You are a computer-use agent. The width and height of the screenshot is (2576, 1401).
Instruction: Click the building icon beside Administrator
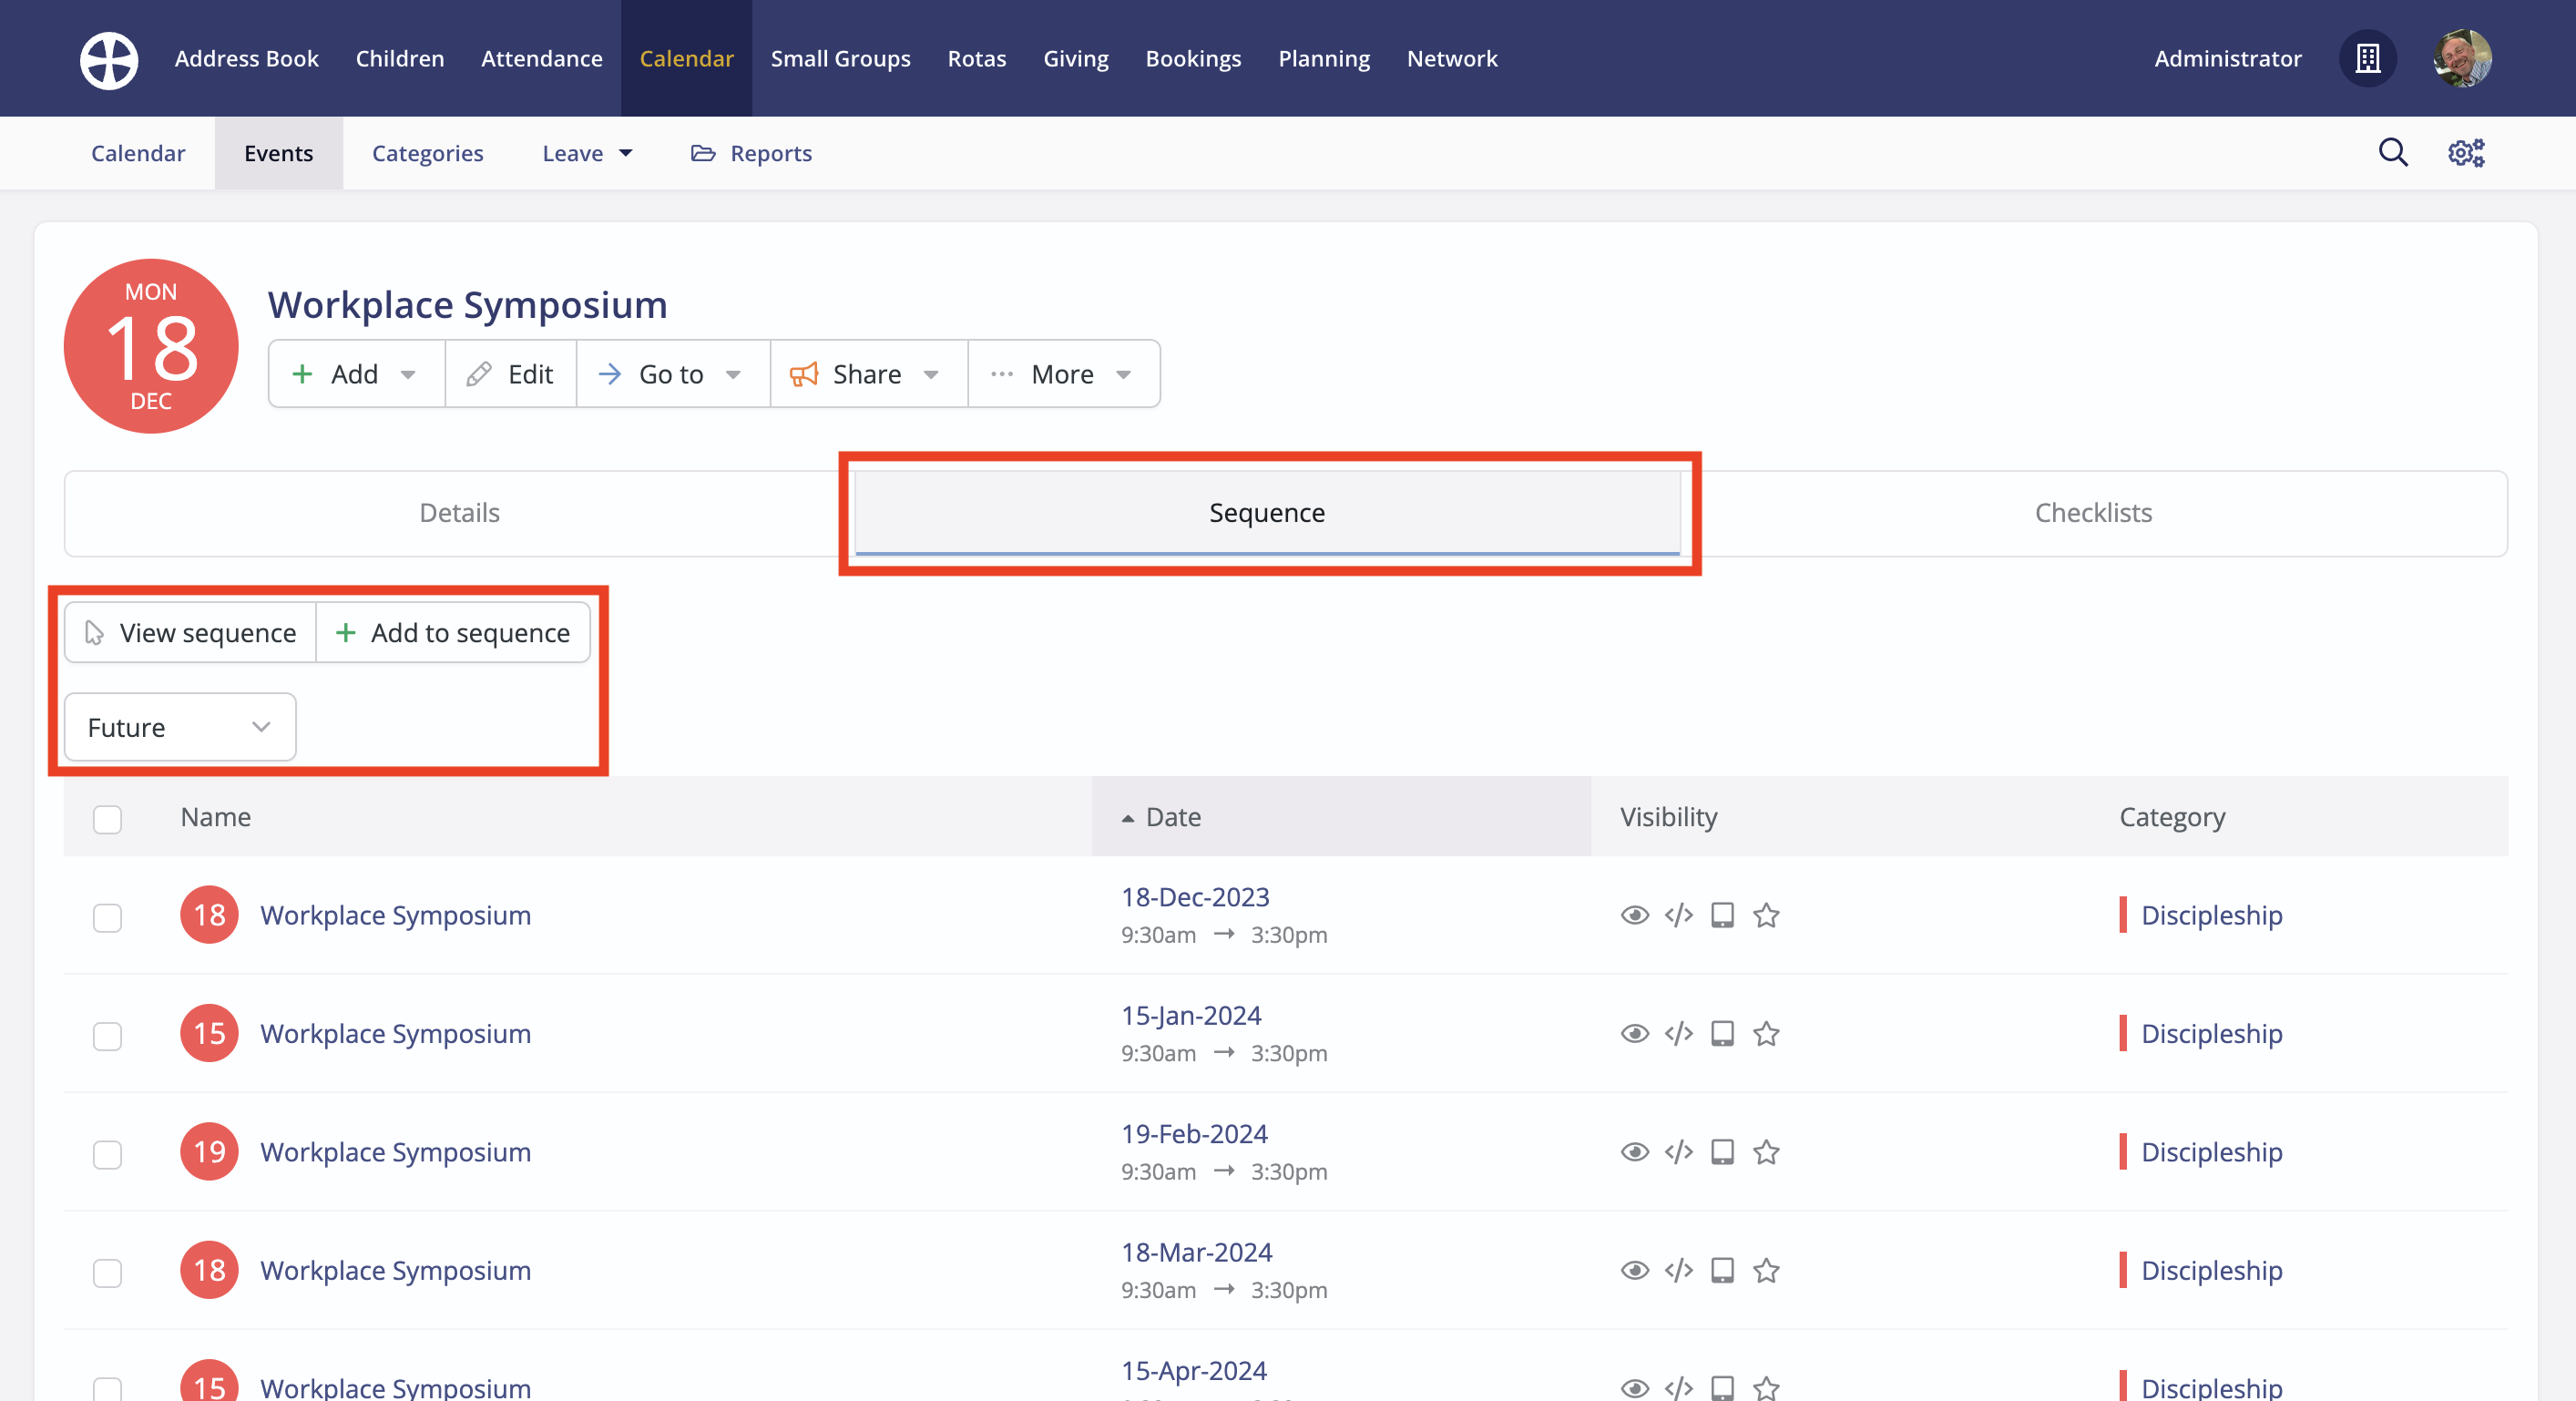[2367, 59]
